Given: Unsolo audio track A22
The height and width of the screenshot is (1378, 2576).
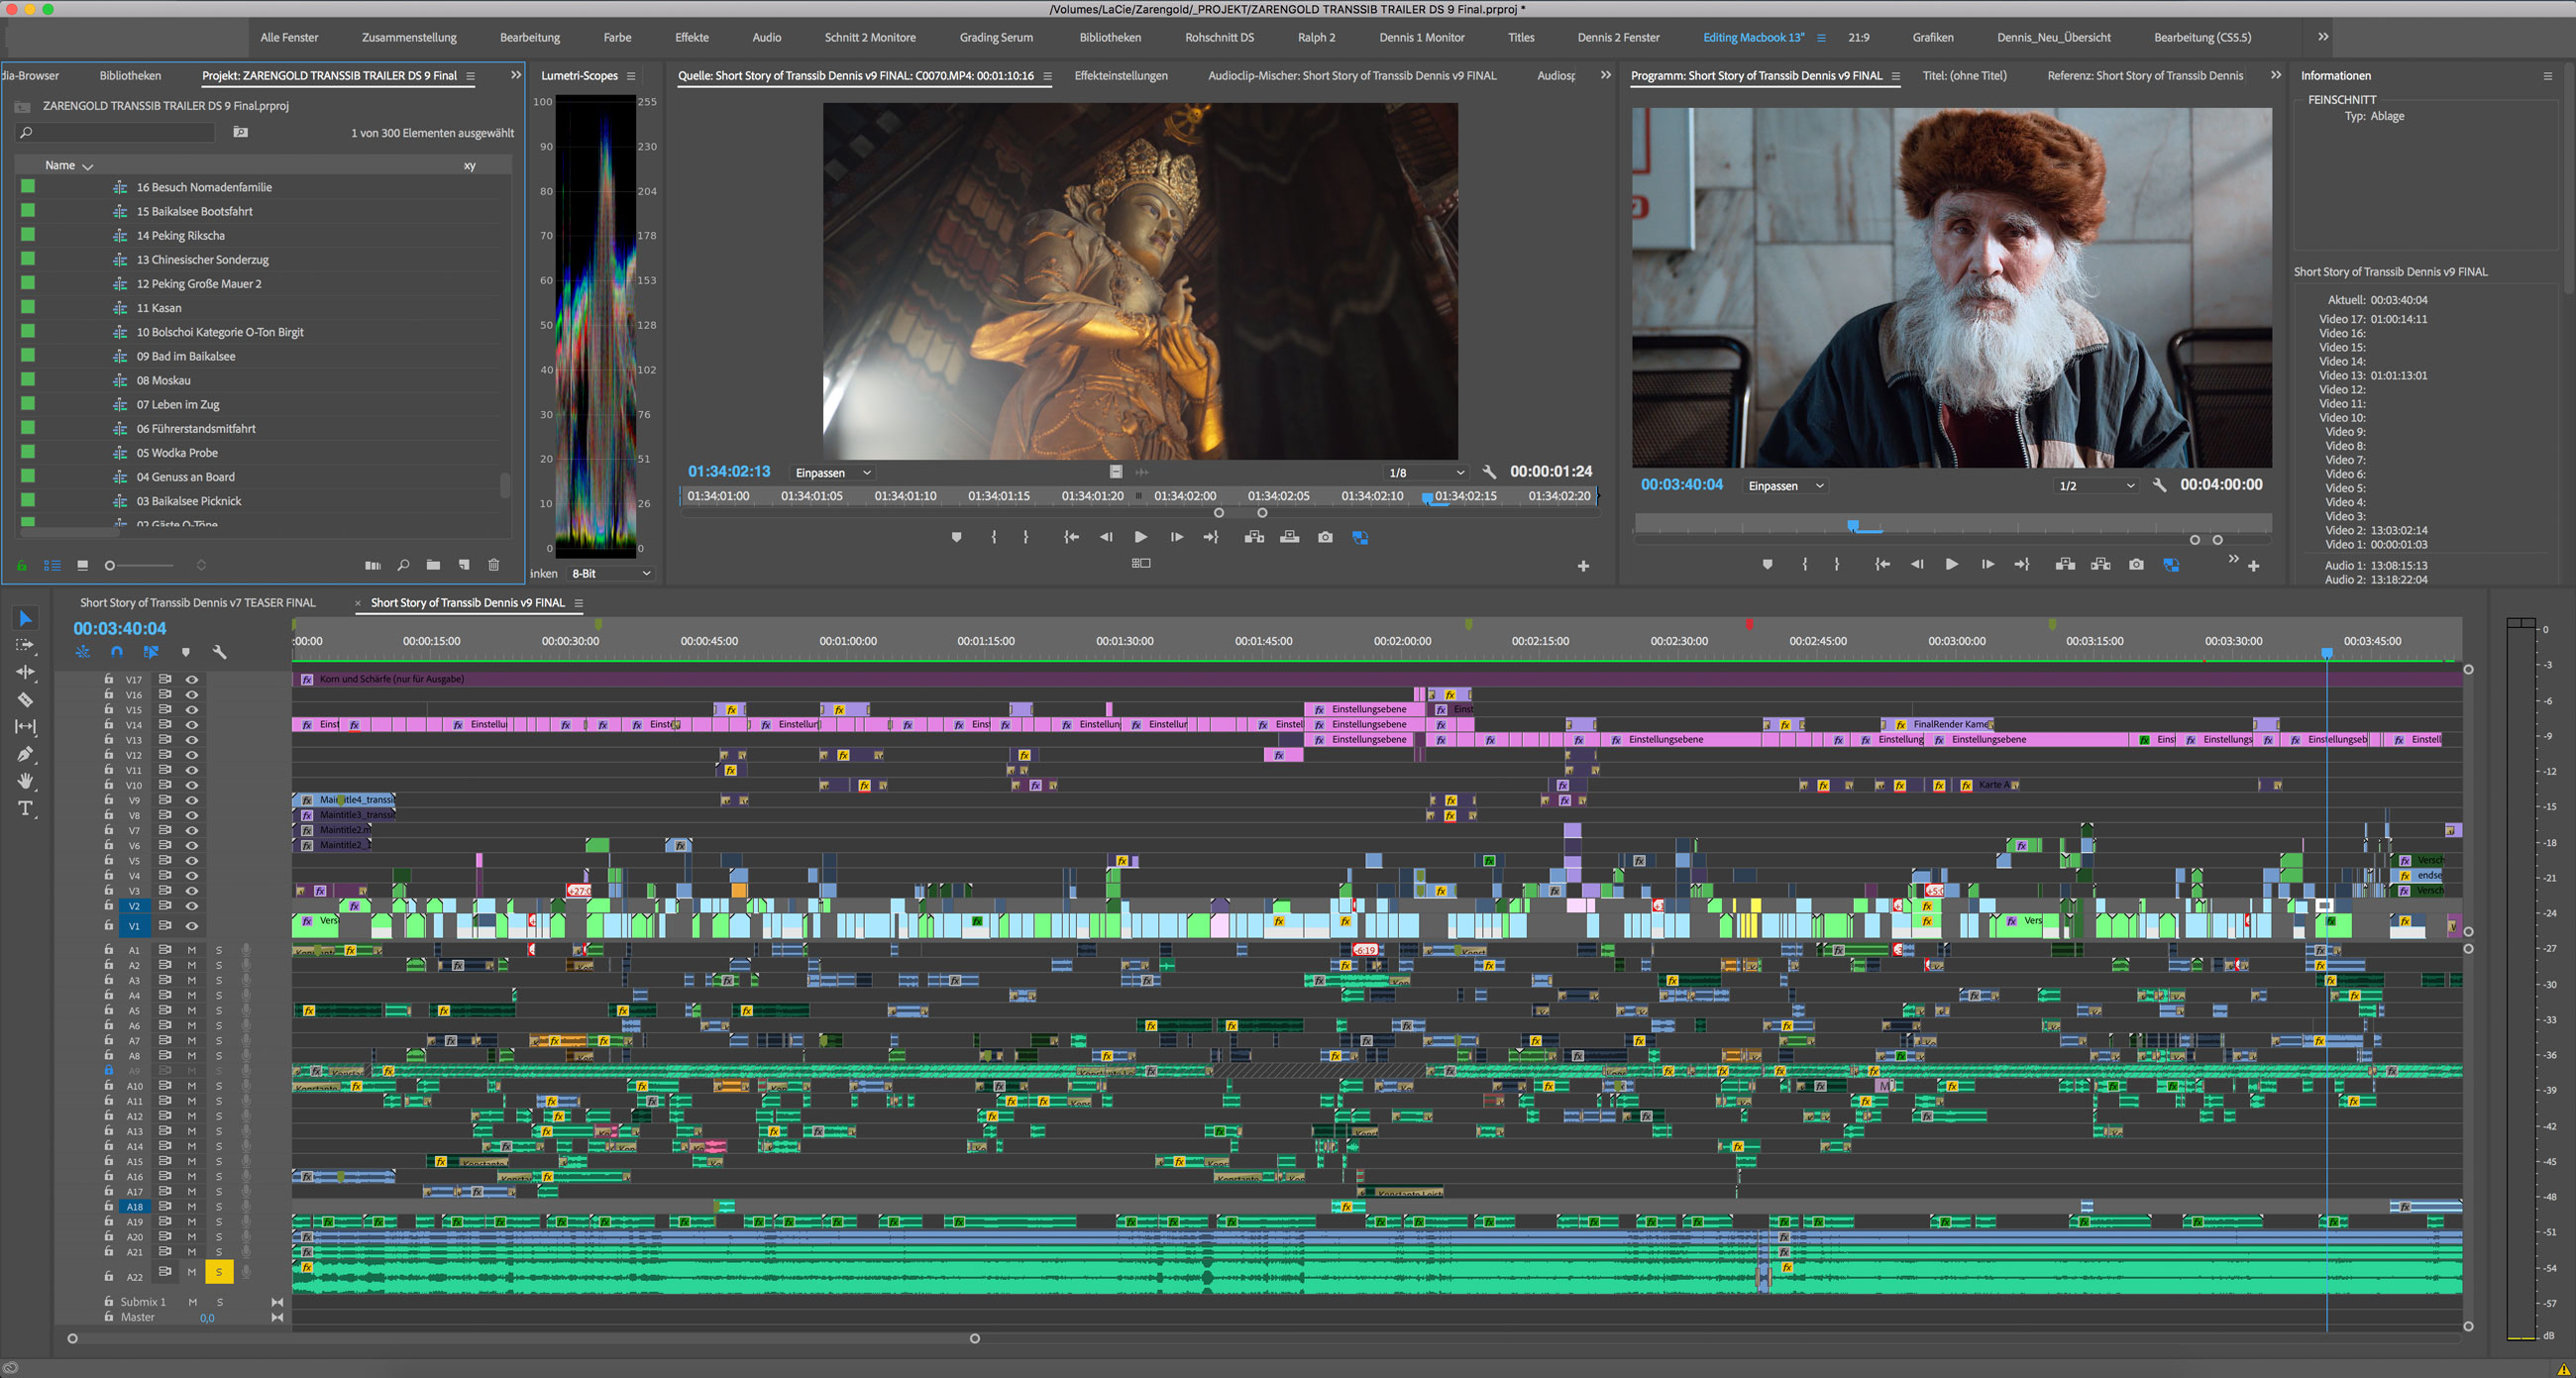Looking at the screenshot, I should tap(218, 1272).
